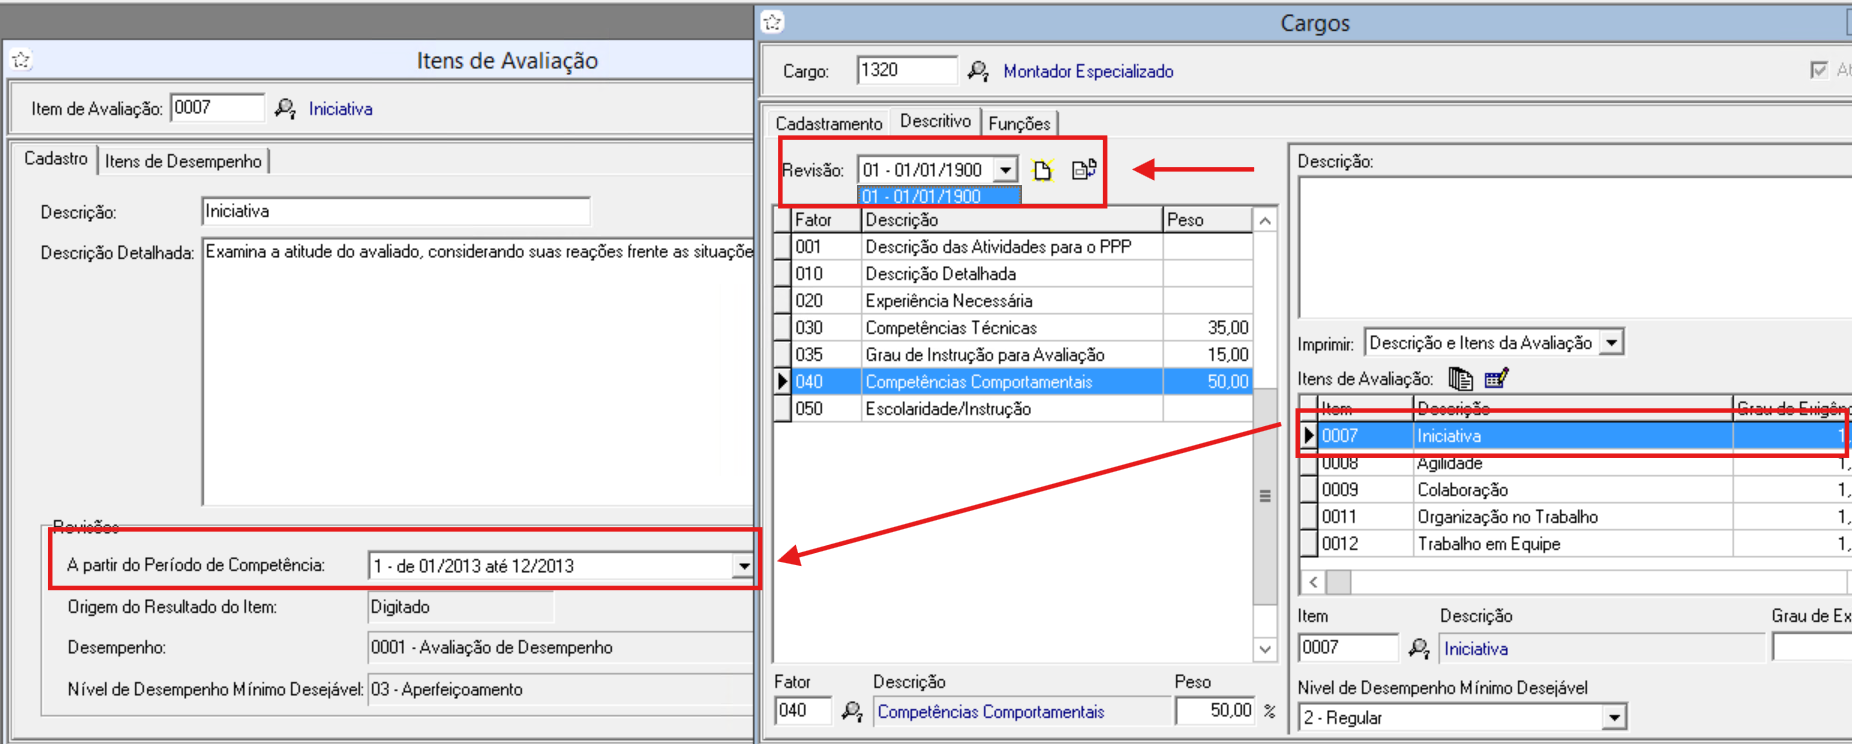Click the Montador Especializado link
This screenshot has height=744, width=1852.
(x=1088, y=71)
